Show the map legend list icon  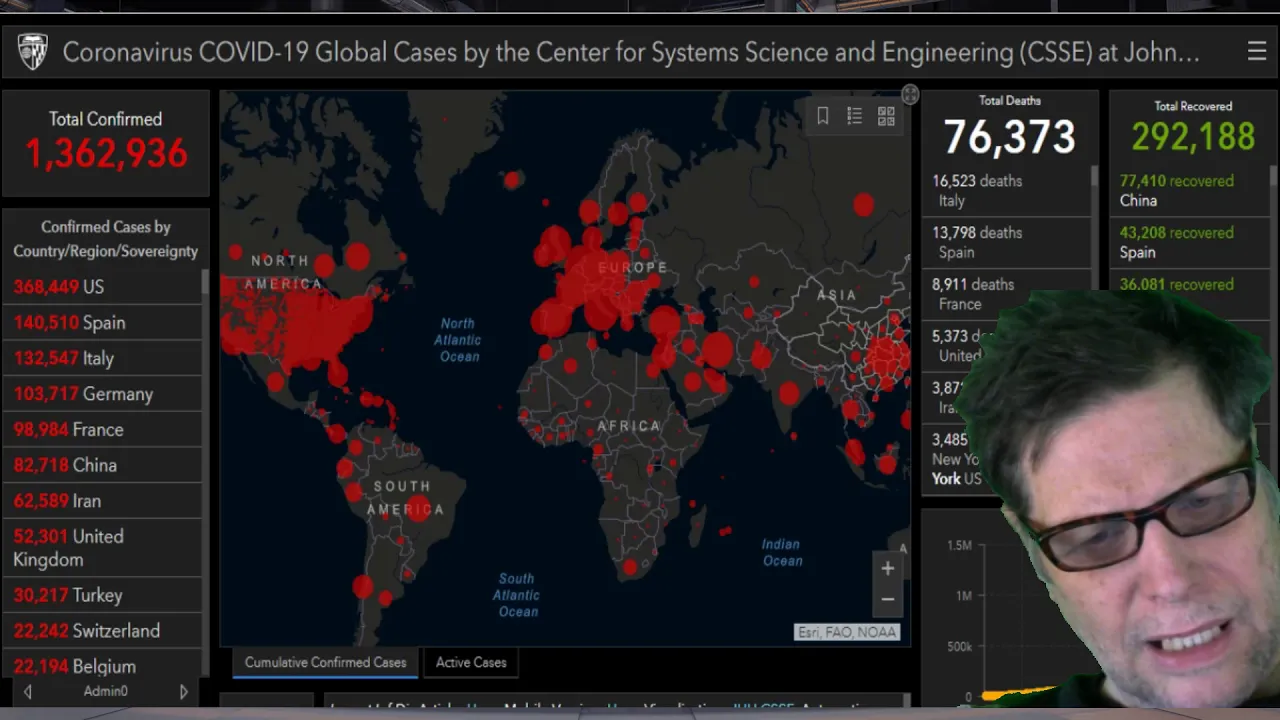click(x=854, y=116)
